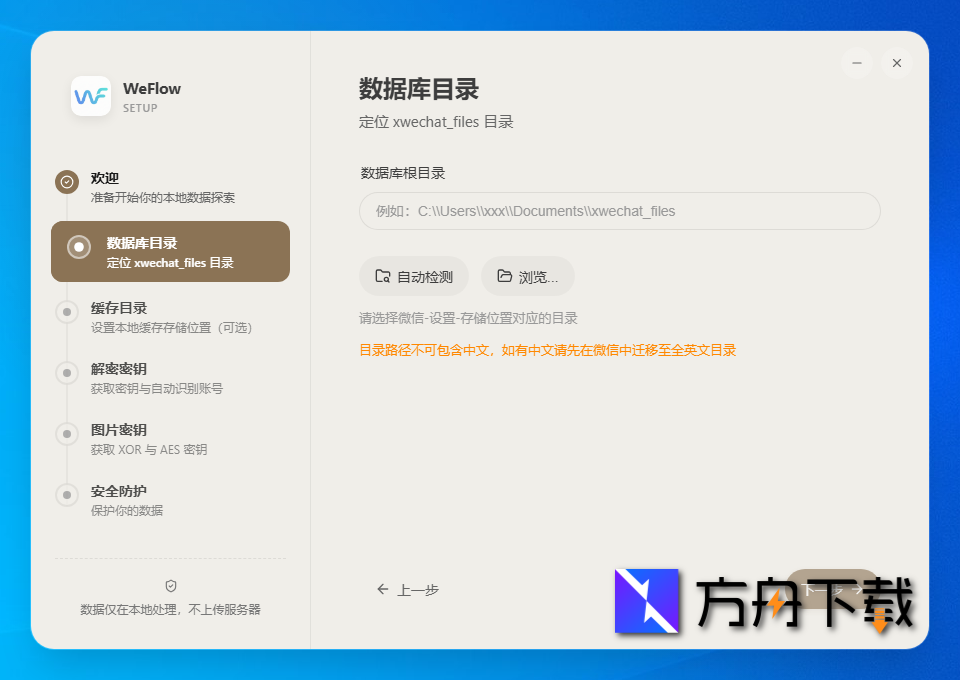
Task: Click the checkmark icon beside 欢迎 step
Action: (66, 182)
